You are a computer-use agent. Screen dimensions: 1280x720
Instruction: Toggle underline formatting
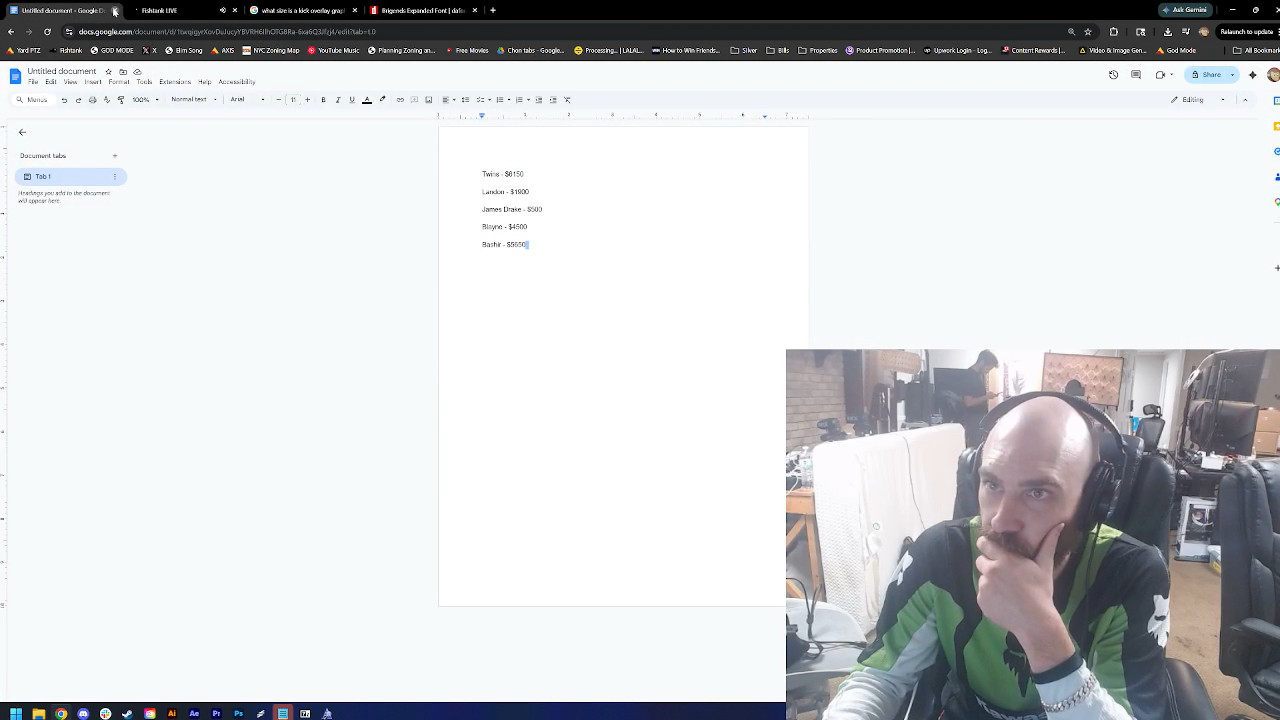pyautogui.click(x=352, y=100)
